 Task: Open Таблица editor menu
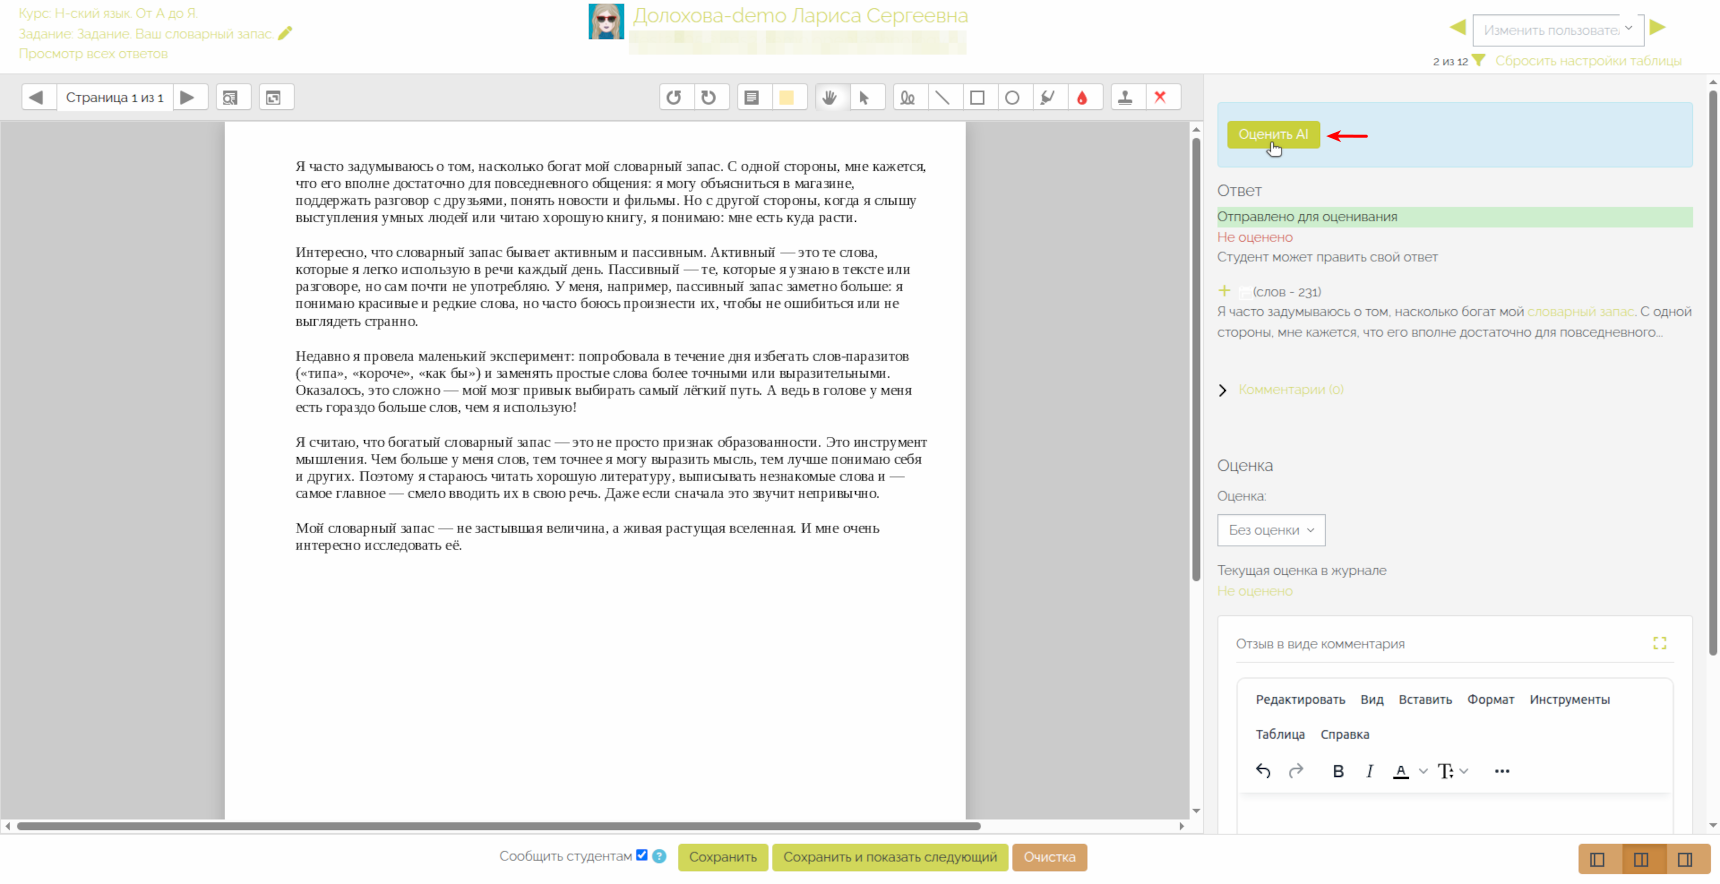(x=1280, y=735)
